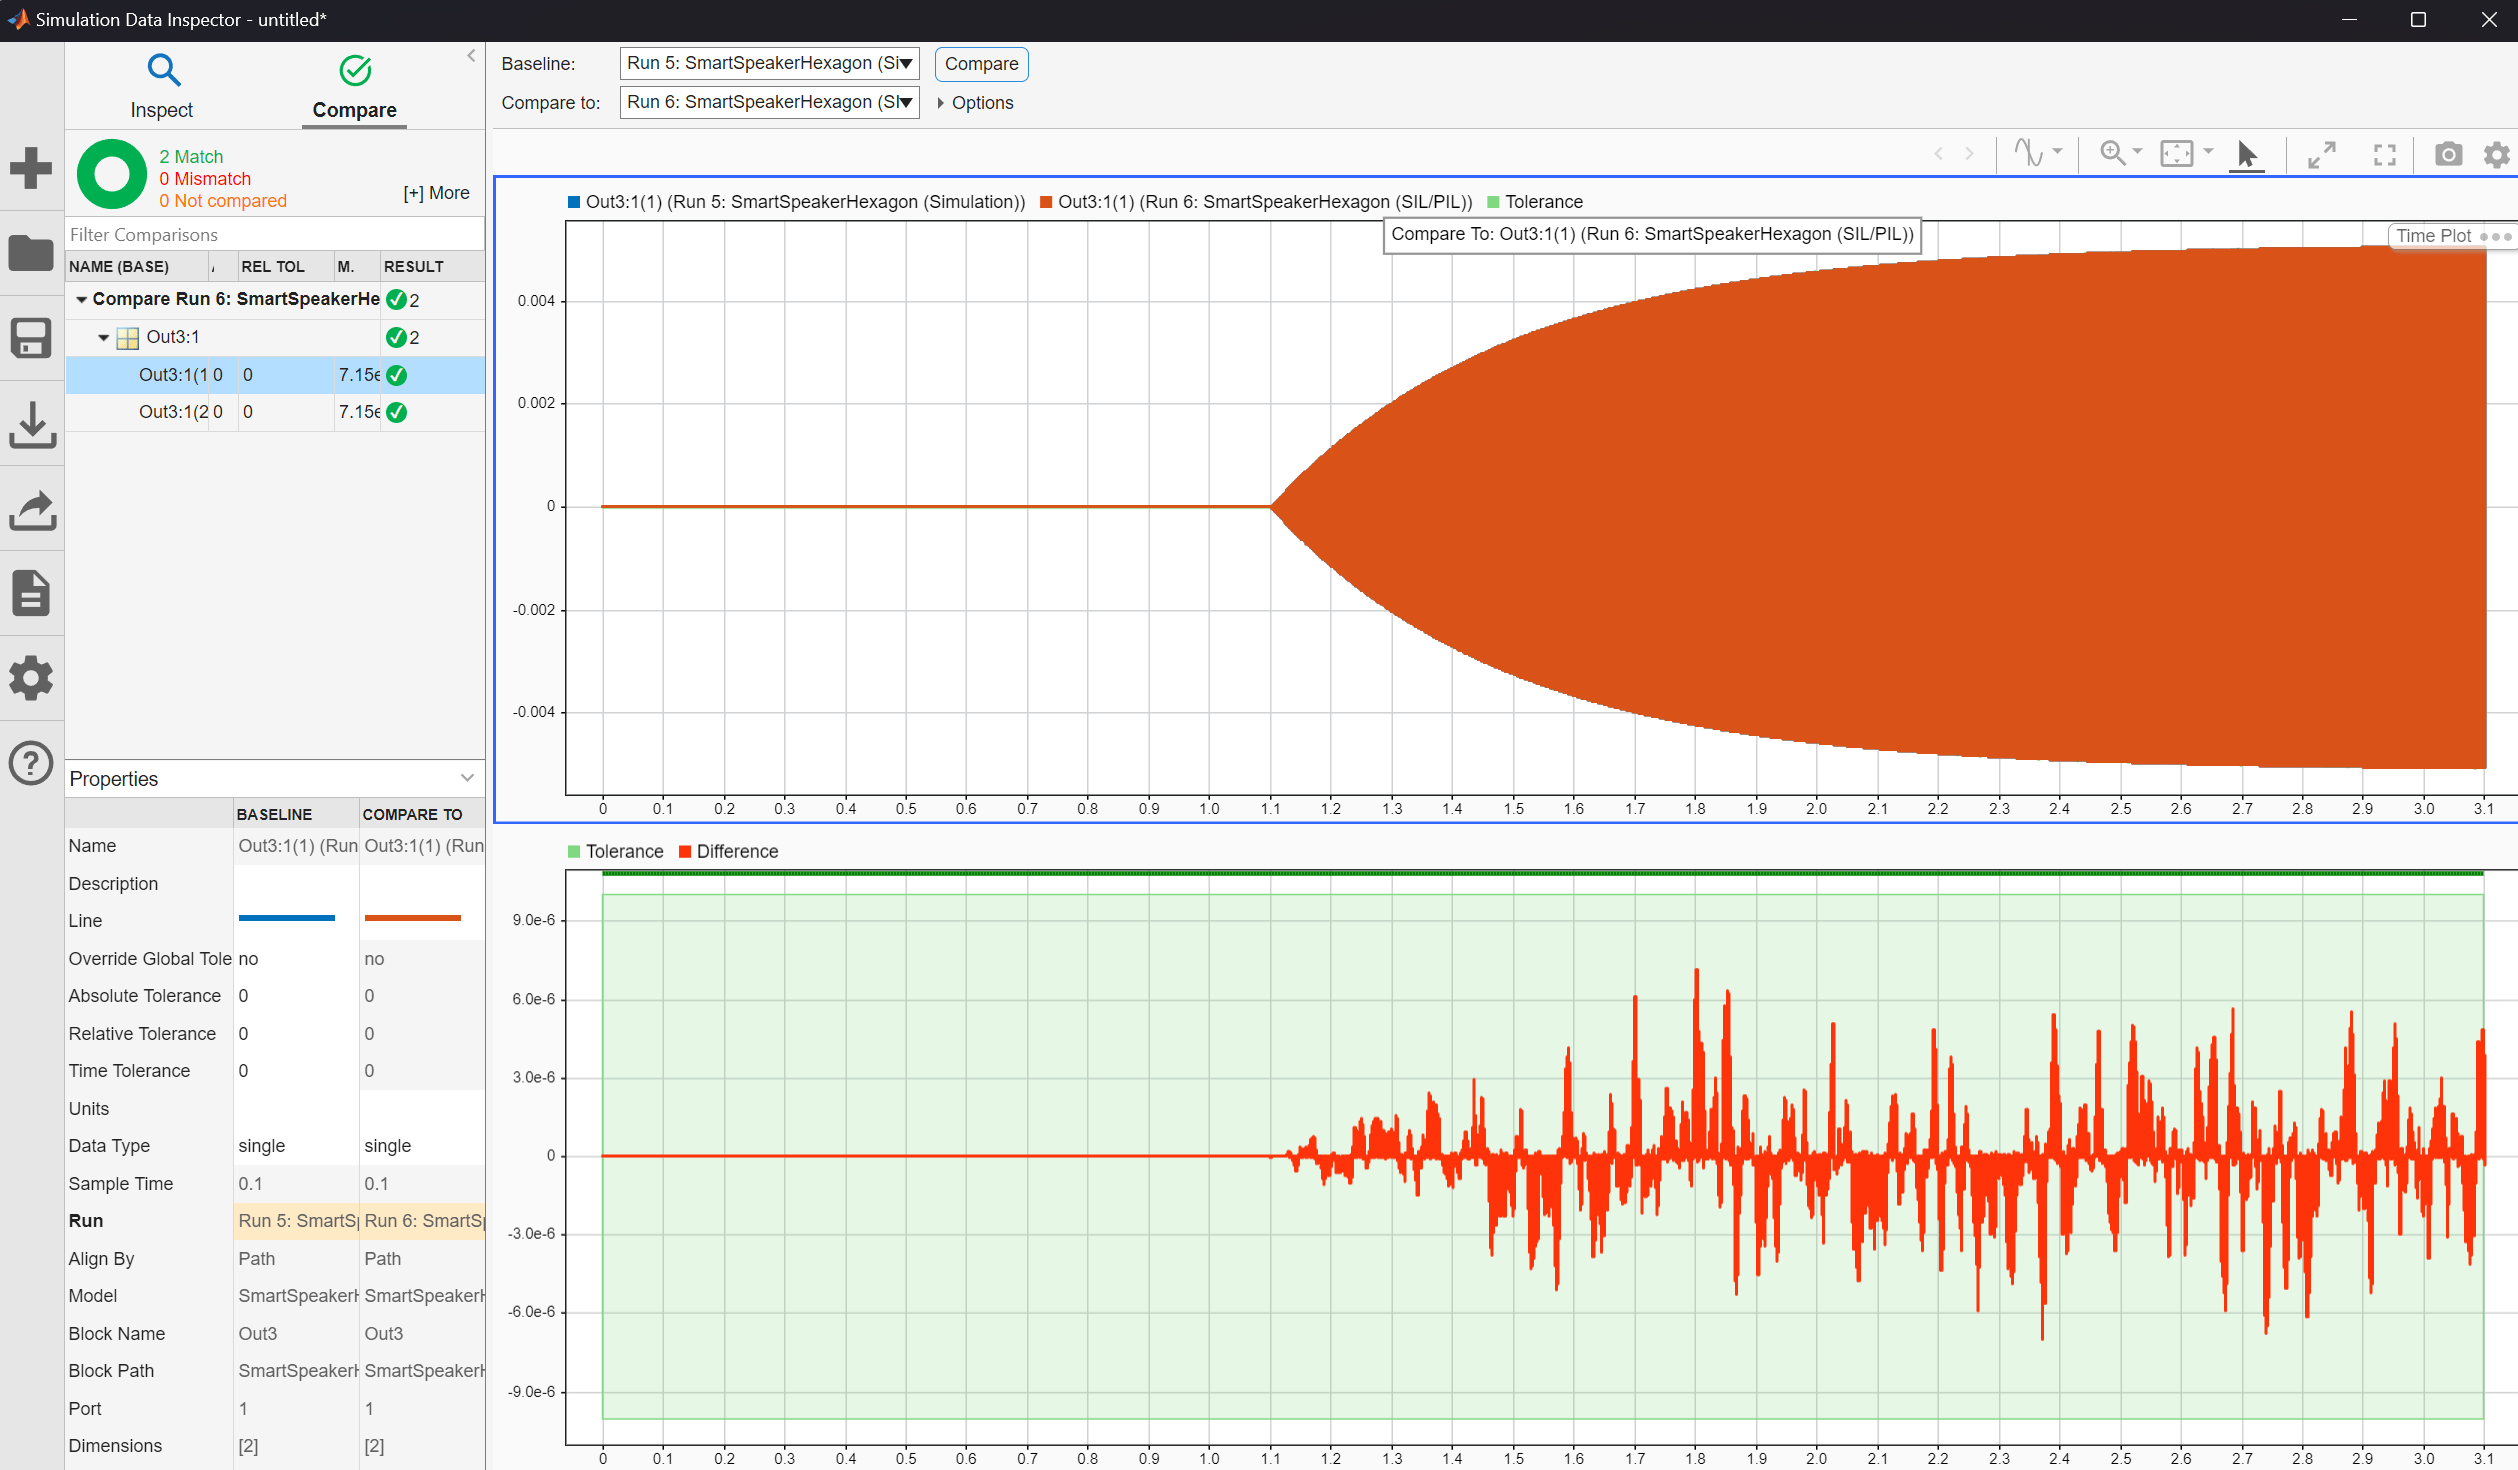Screen dimensions: 2518x1470
Task: Click the plus icon in left sidebar
Action: point(31,167)
